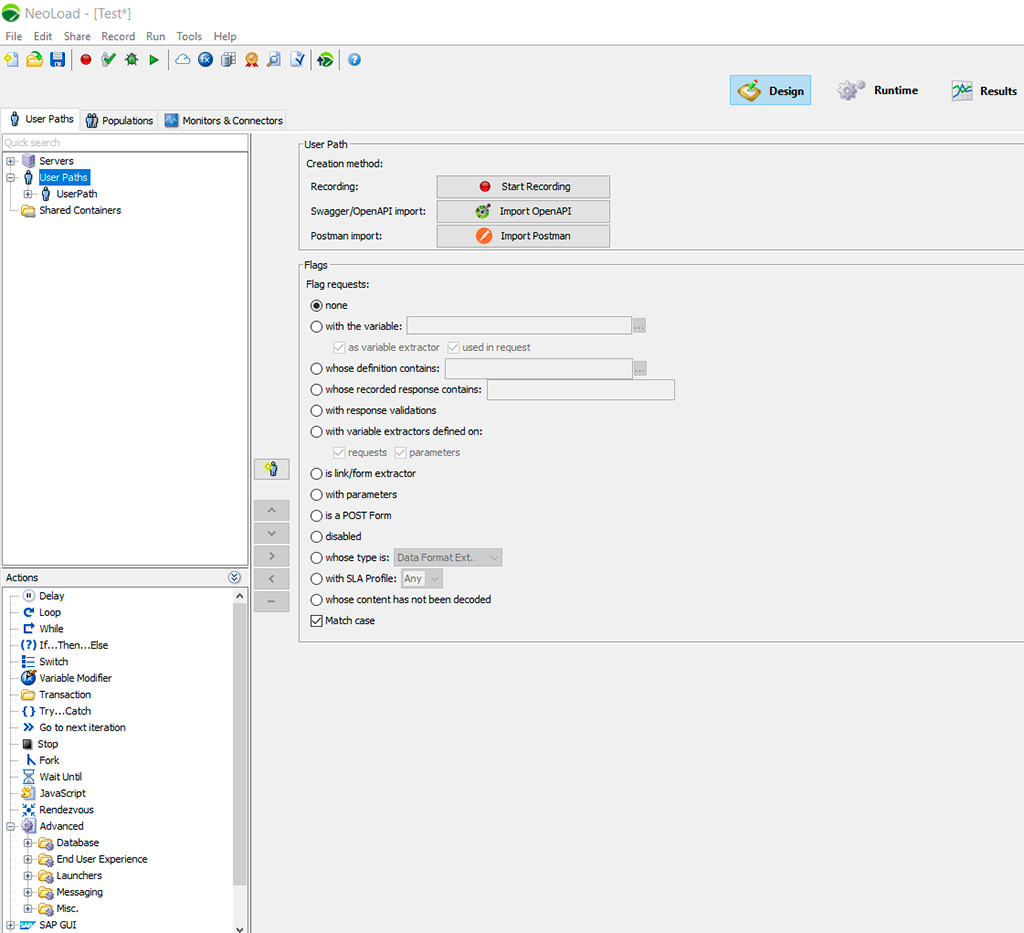The width and height of the screenshot is (1024, 933).
Task: Open the Data Format Ext. dropdown
Action: pos(448,558)
